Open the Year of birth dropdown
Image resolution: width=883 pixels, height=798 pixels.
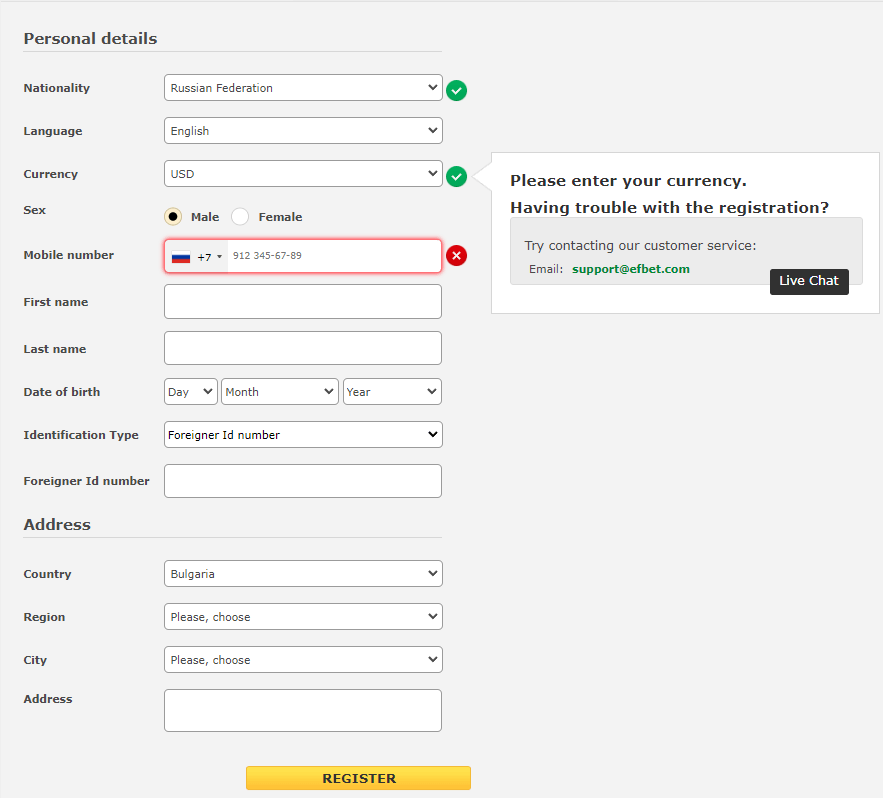point(392,391)
